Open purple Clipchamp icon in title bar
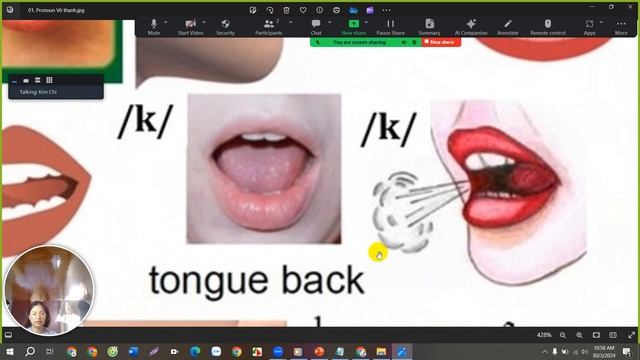 370,10
